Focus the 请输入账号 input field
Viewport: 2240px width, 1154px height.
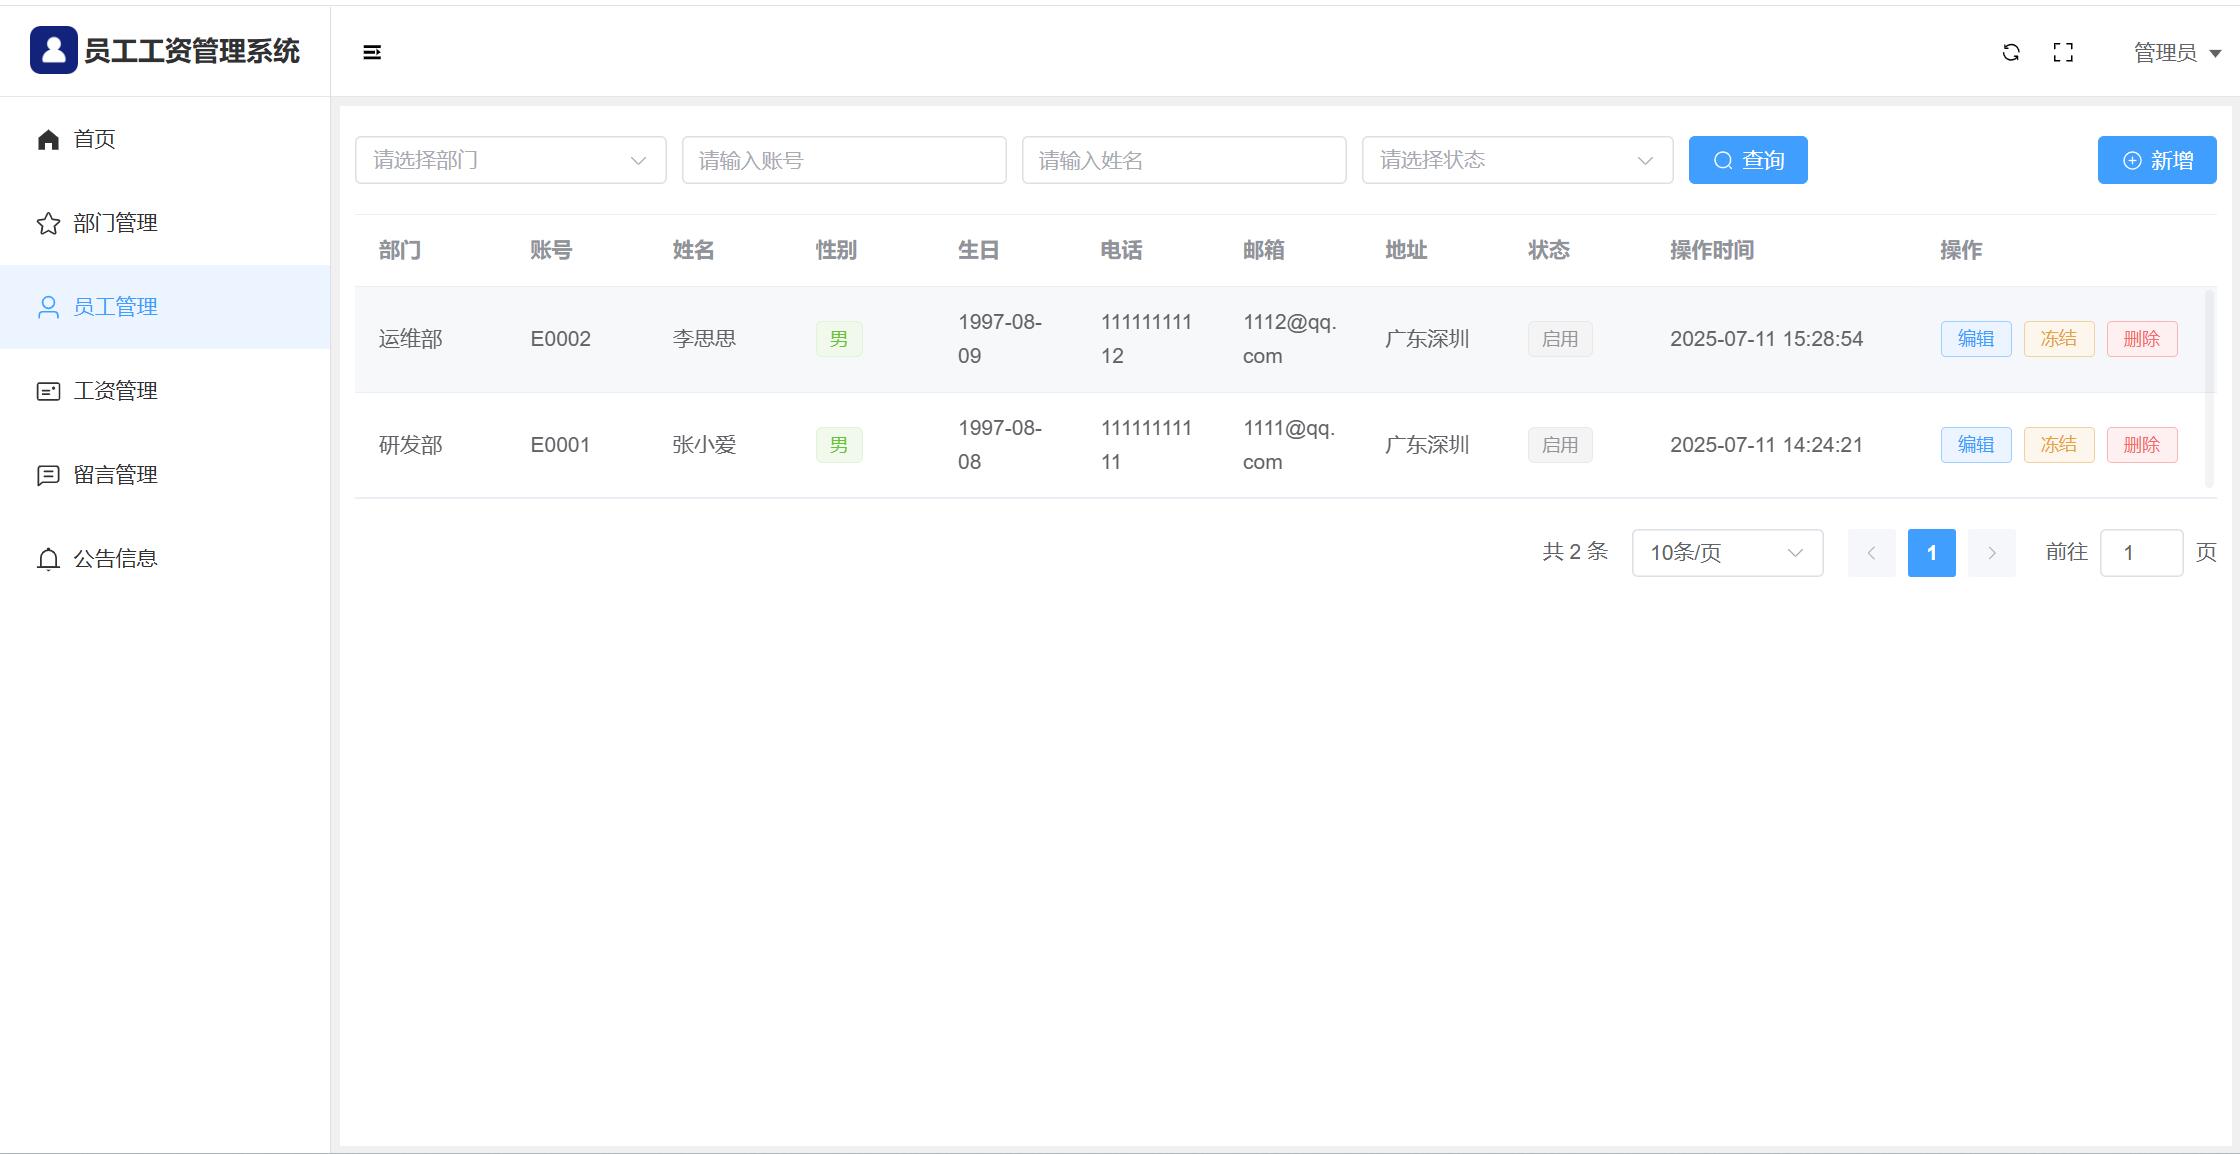pyautogui.click(x=843, y=160)
